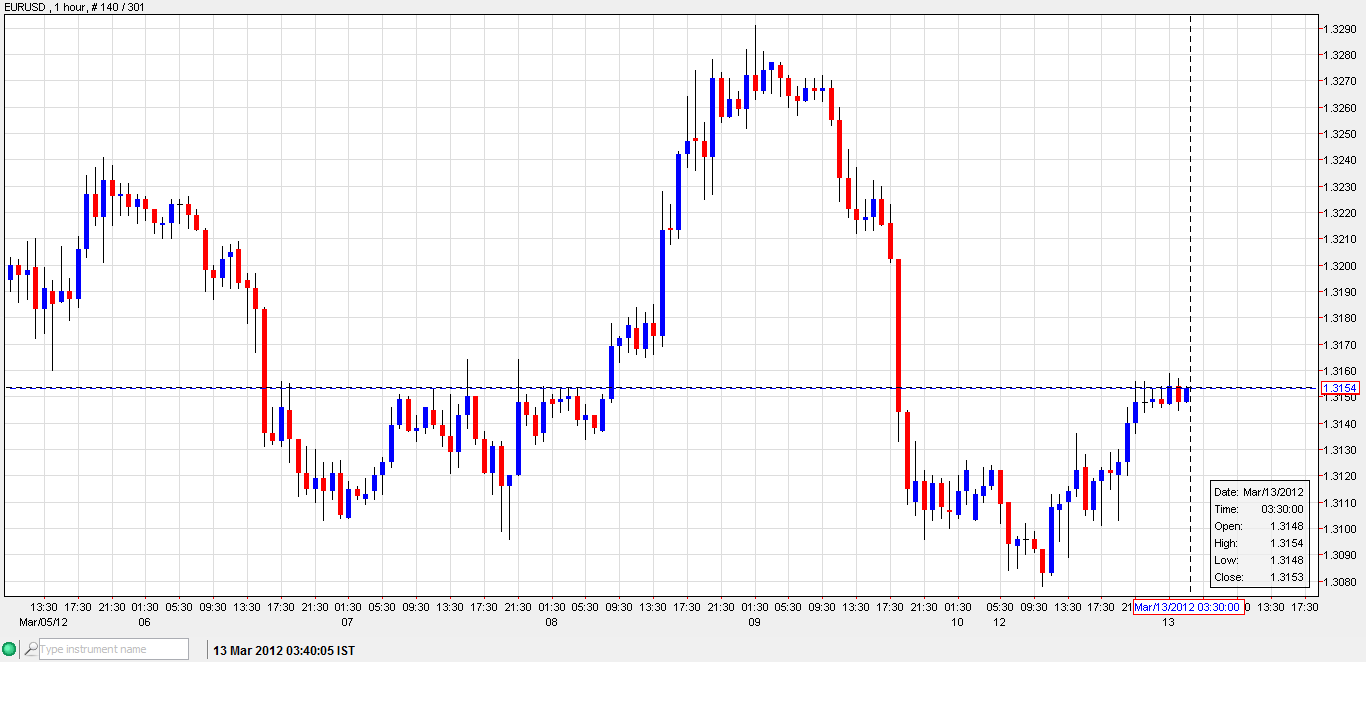The image size is (1366, 728).
Task: Click the 1.3220 price axis label
Action: (1341, 213)
